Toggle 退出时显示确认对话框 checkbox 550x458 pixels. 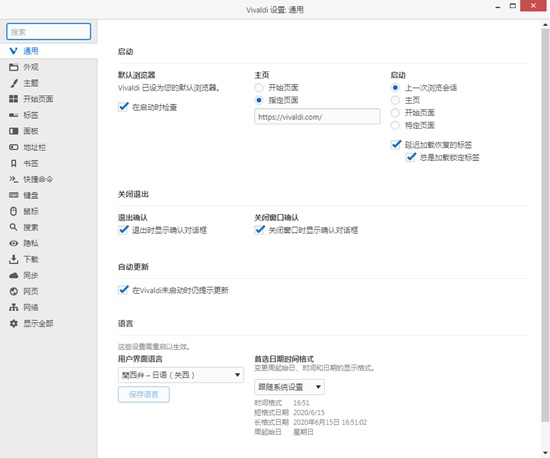pyautogui.click(x=123, y=230)
